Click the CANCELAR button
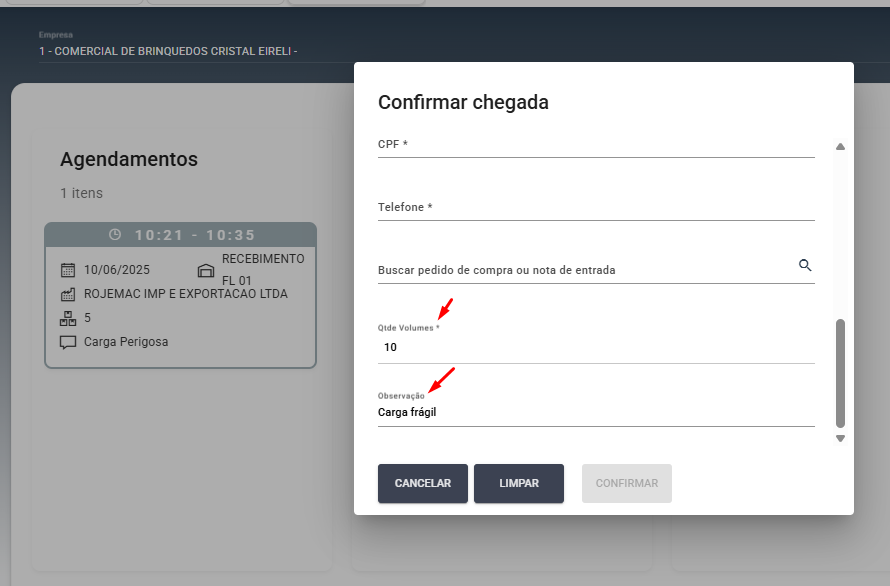 423,483
